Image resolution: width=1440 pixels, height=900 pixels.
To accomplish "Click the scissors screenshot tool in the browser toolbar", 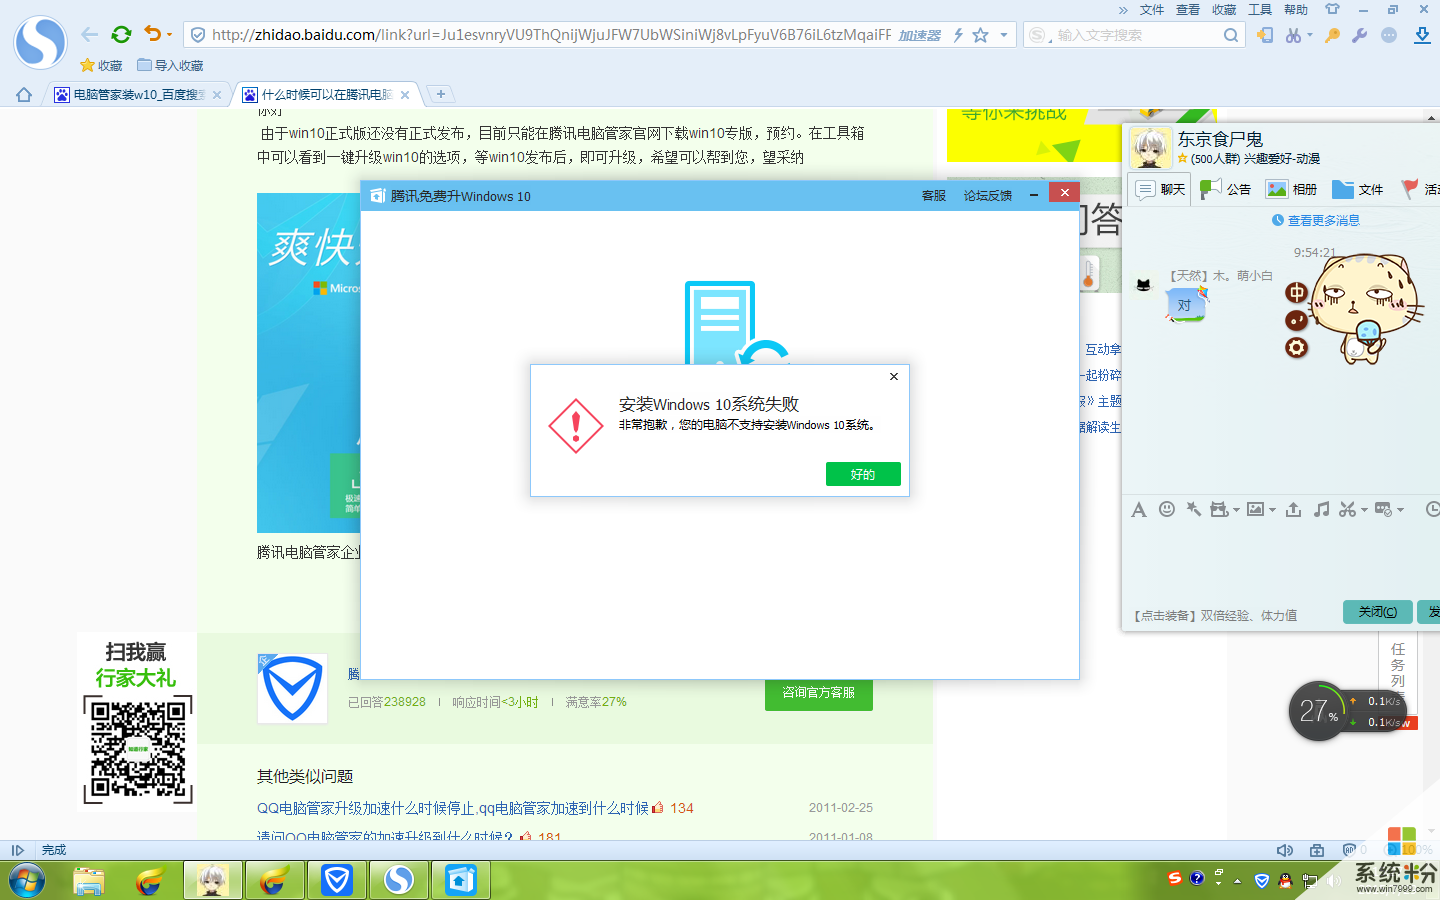I will tap(1293, 35).
